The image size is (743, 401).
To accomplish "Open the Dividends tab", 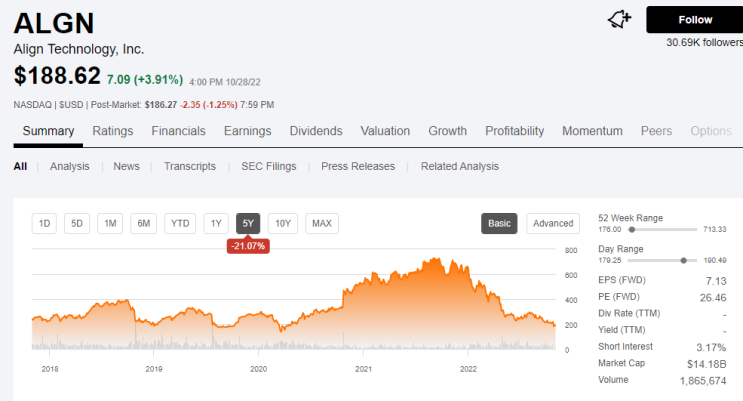I will click(316, 131).
